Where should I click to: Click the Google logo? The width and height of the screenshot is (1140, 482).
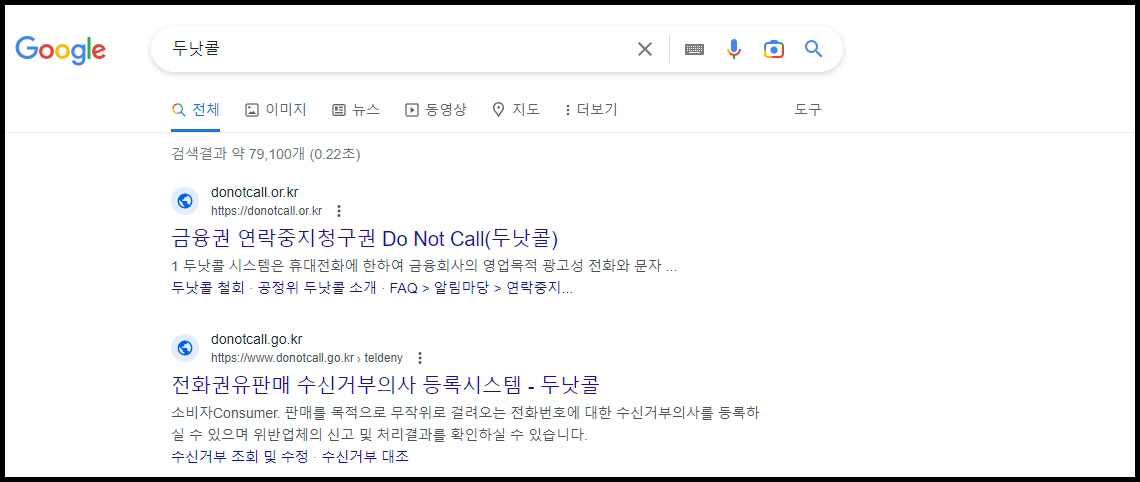click(60, 50)
